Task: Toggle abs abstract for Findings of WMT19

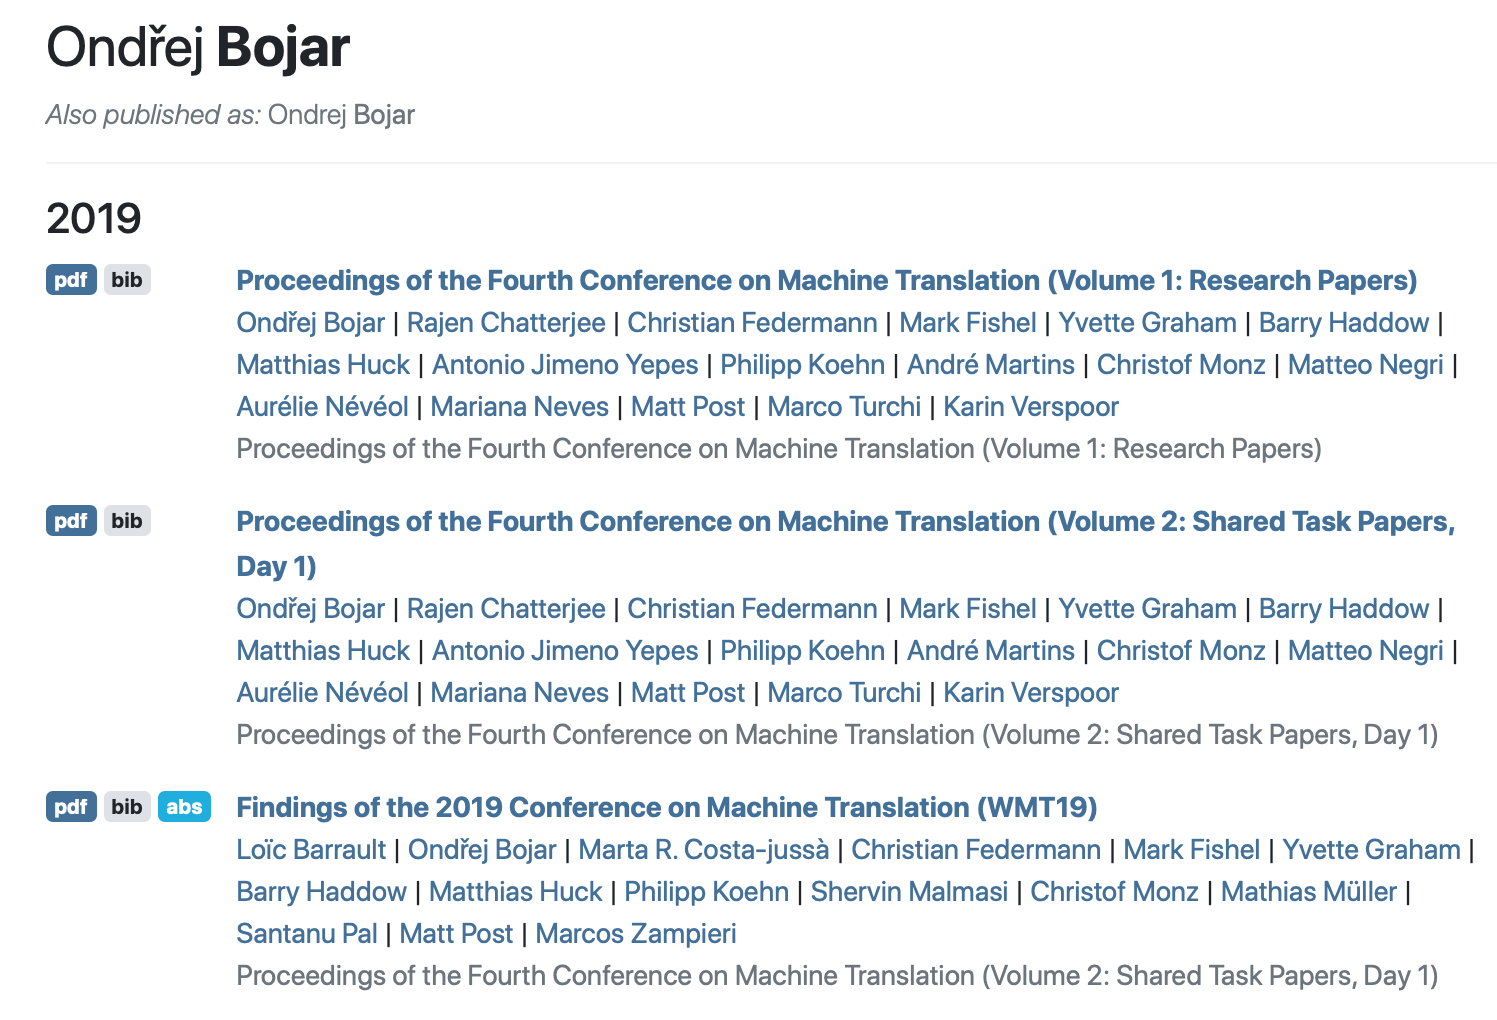Action: [184, 807]
